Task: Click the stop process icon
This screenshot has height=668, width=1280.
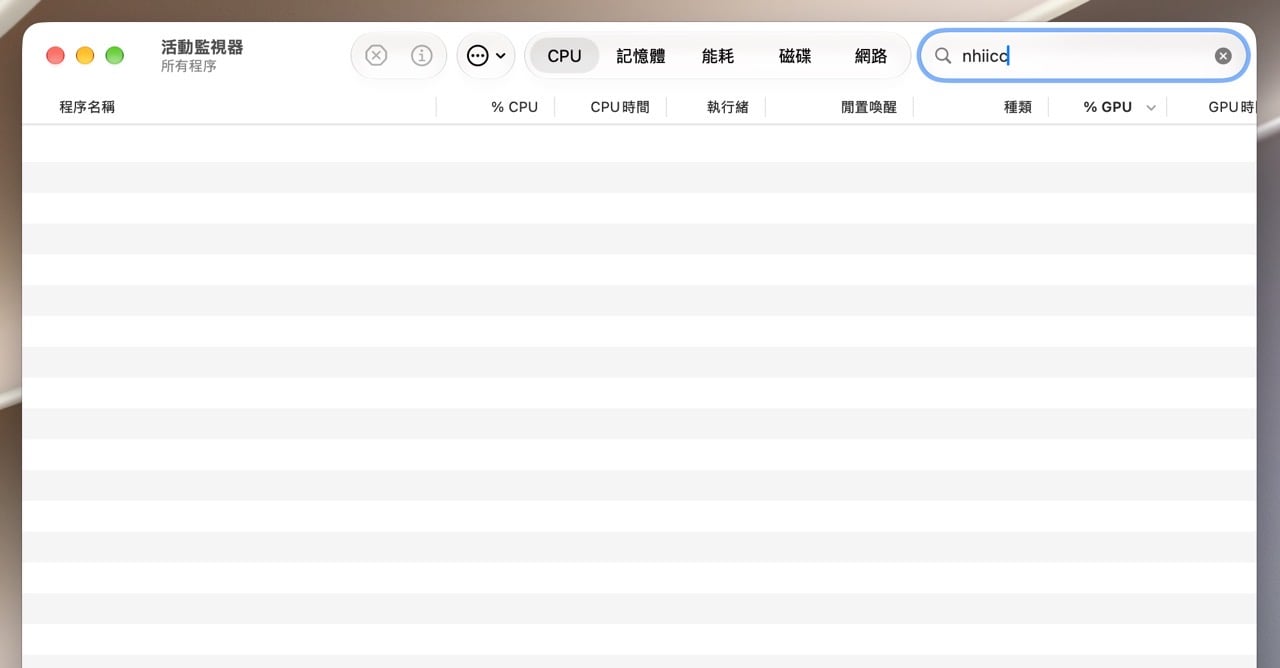Action: point(376,56)
